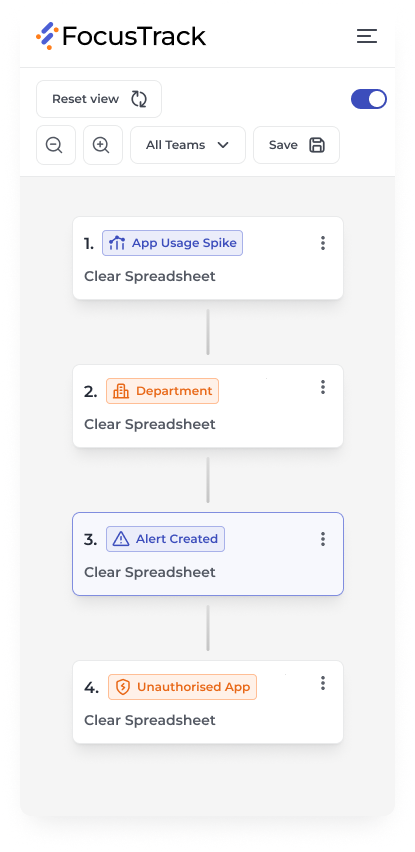Open three-dot menu on Unauthorised App step
Image resolution: width=415 pixels, height=852 pixels.
click(x=323, y=683)
